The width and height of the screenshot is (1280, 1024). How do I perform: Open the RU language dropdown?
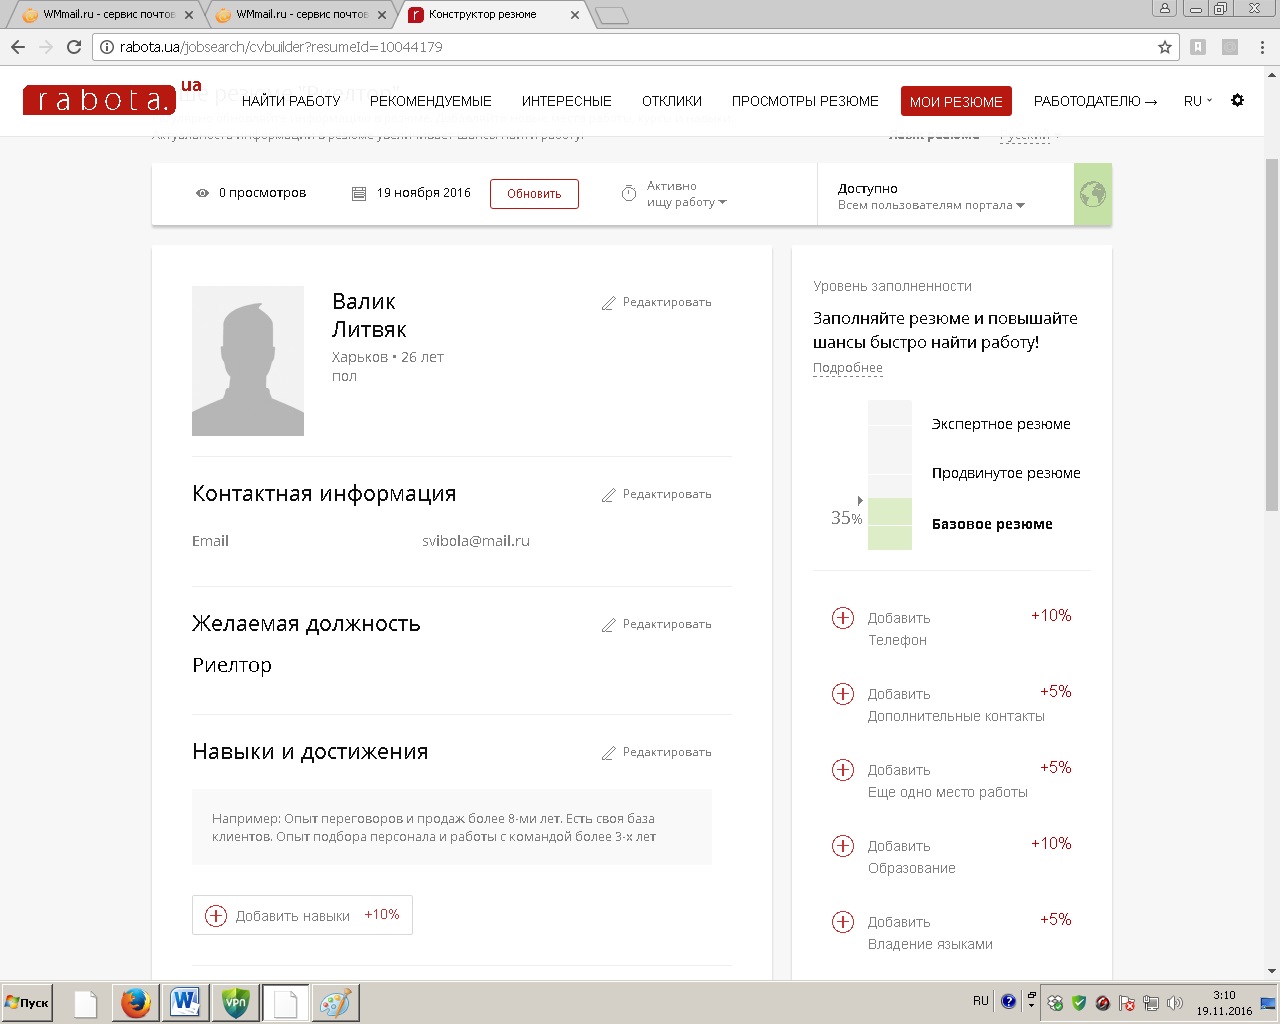coord(1197,101)
